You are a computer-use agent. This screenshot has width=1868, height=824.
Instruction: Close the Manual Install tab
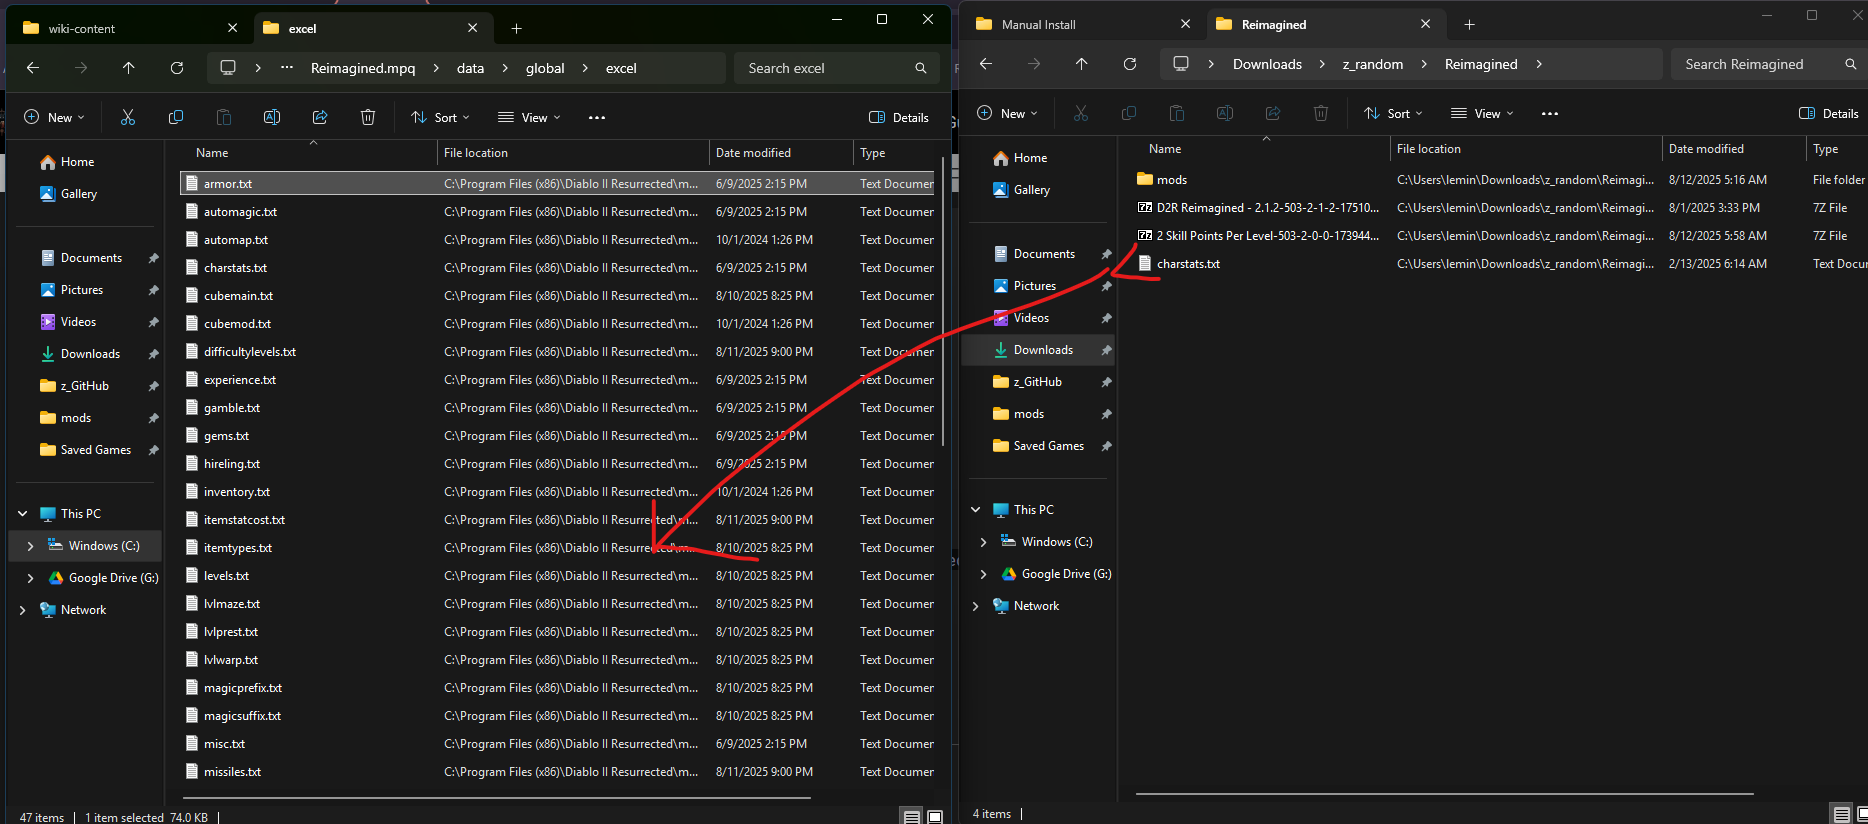(1185, 24)
